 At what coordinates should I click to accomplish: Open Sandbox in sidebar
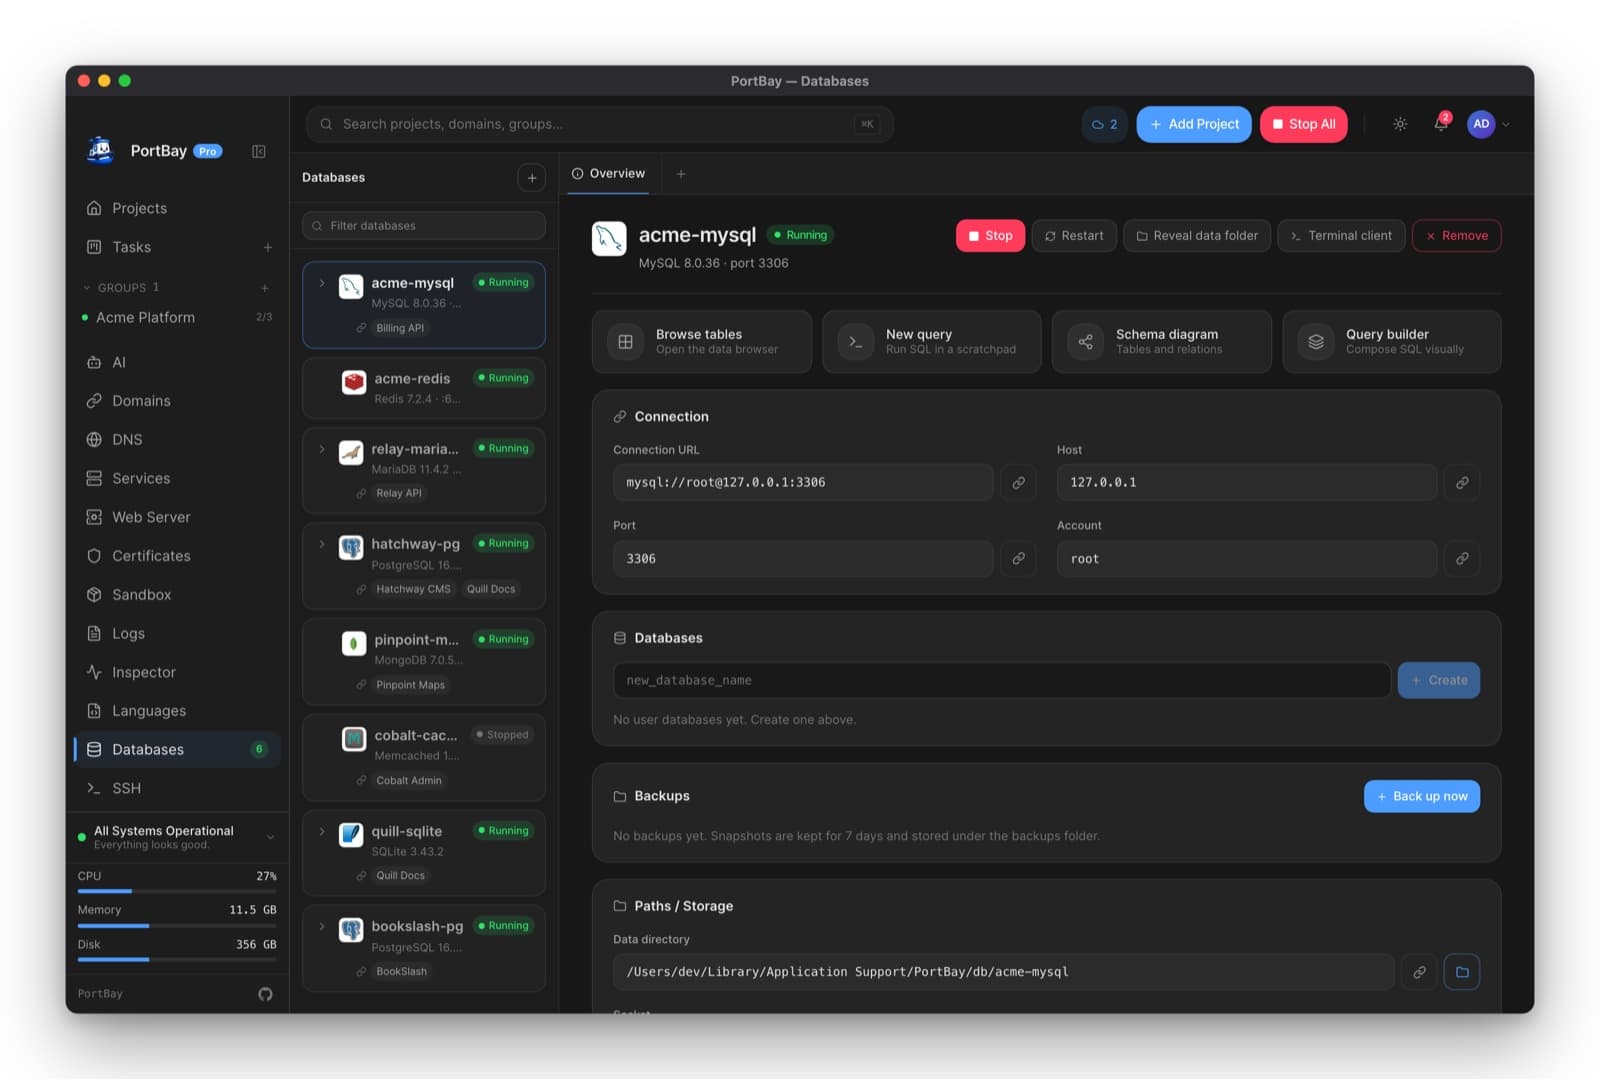pos(177,595)
